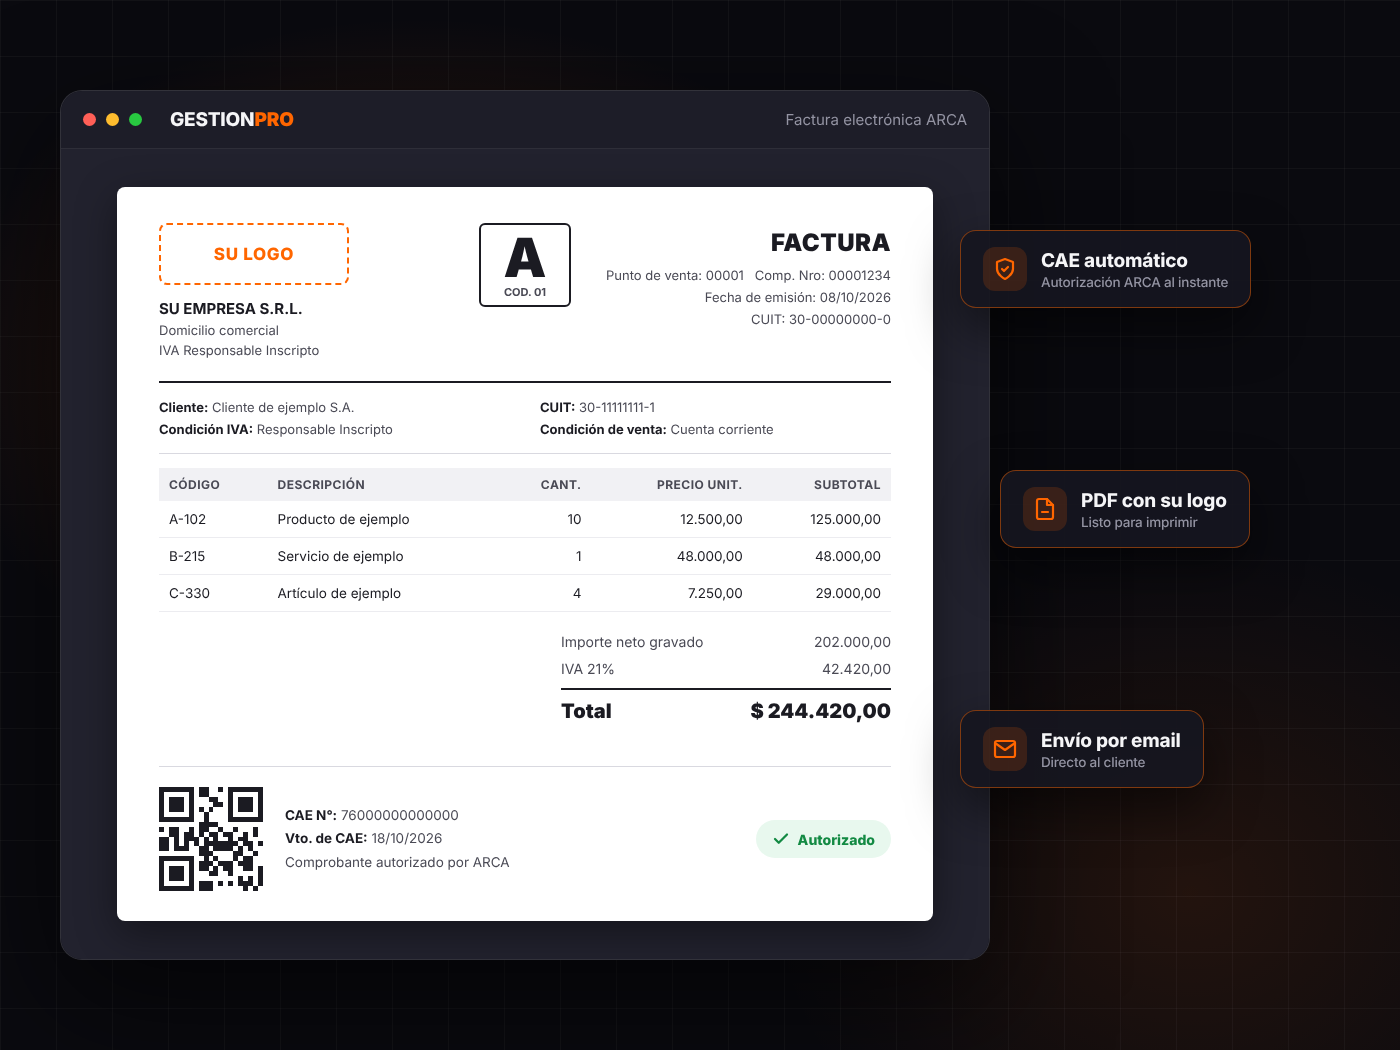1400x1050 pixels.
Task: Click the Vto. de CAE date line
Action: point(363,839)
